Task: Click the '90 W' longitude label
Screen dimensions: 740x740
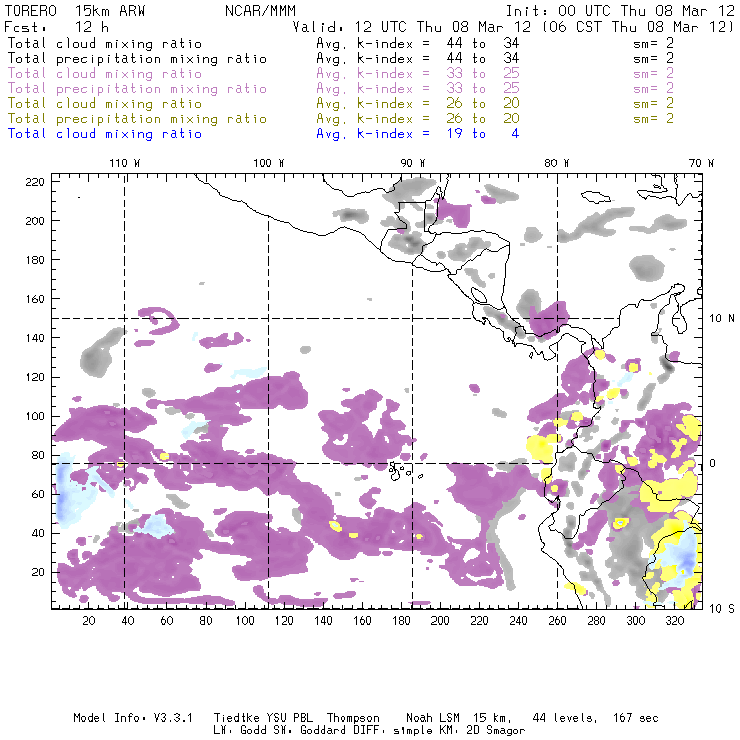Action: click(413, 163)
